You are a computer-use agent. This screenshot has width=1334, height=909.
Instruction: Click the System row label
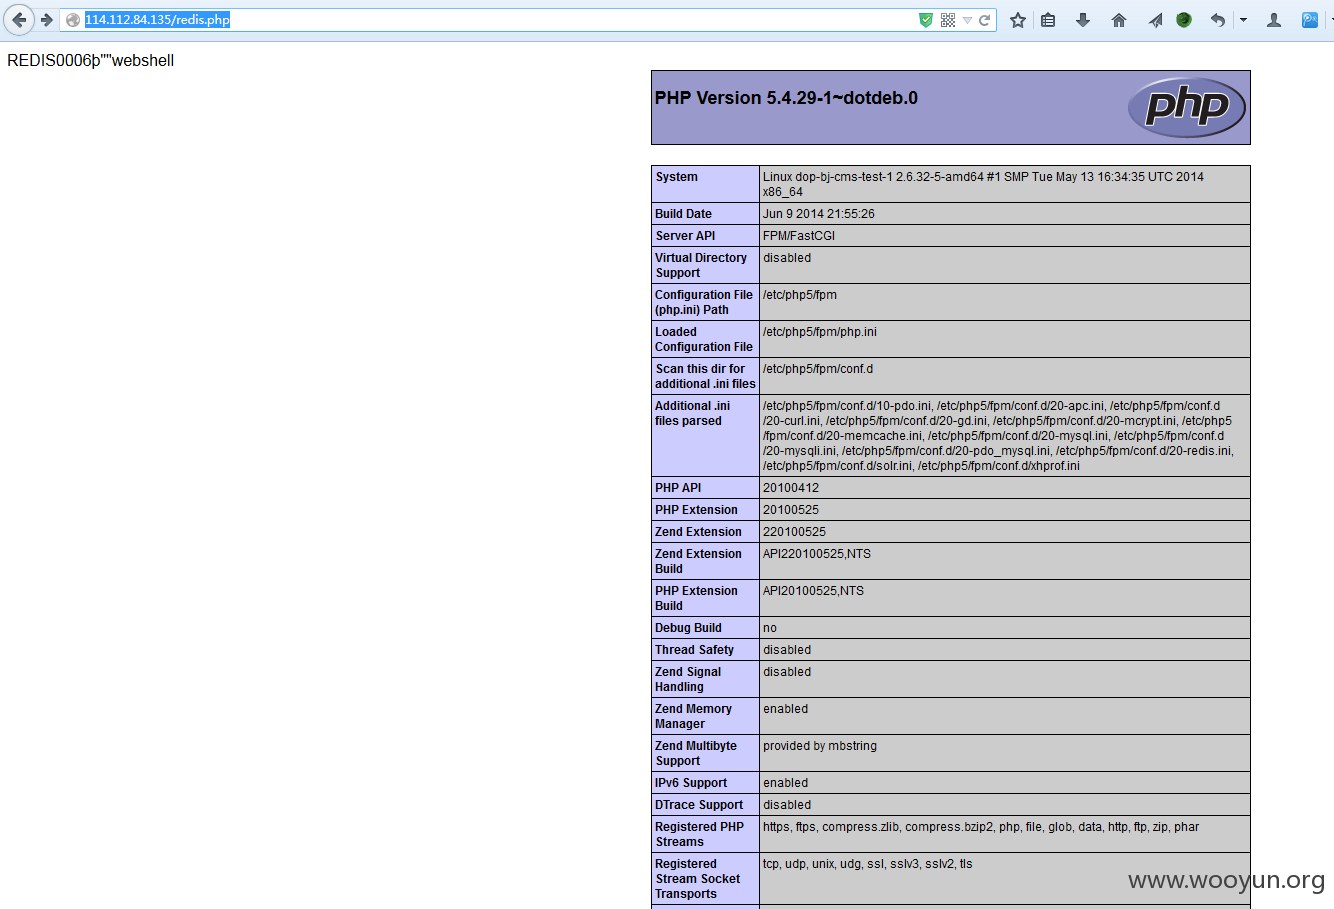click(x=677, y=177)
